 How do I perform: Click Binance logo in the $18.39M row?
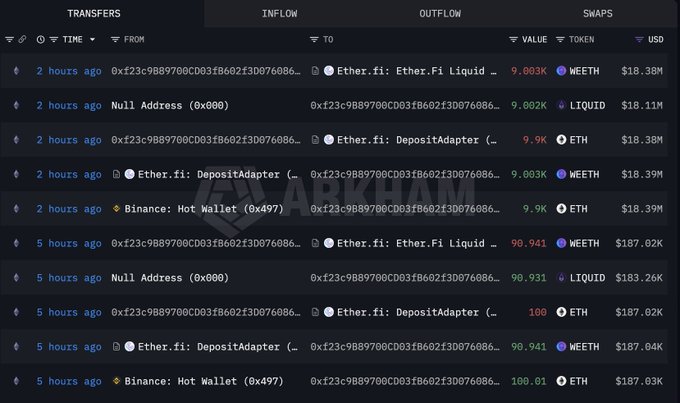(116, 209)
